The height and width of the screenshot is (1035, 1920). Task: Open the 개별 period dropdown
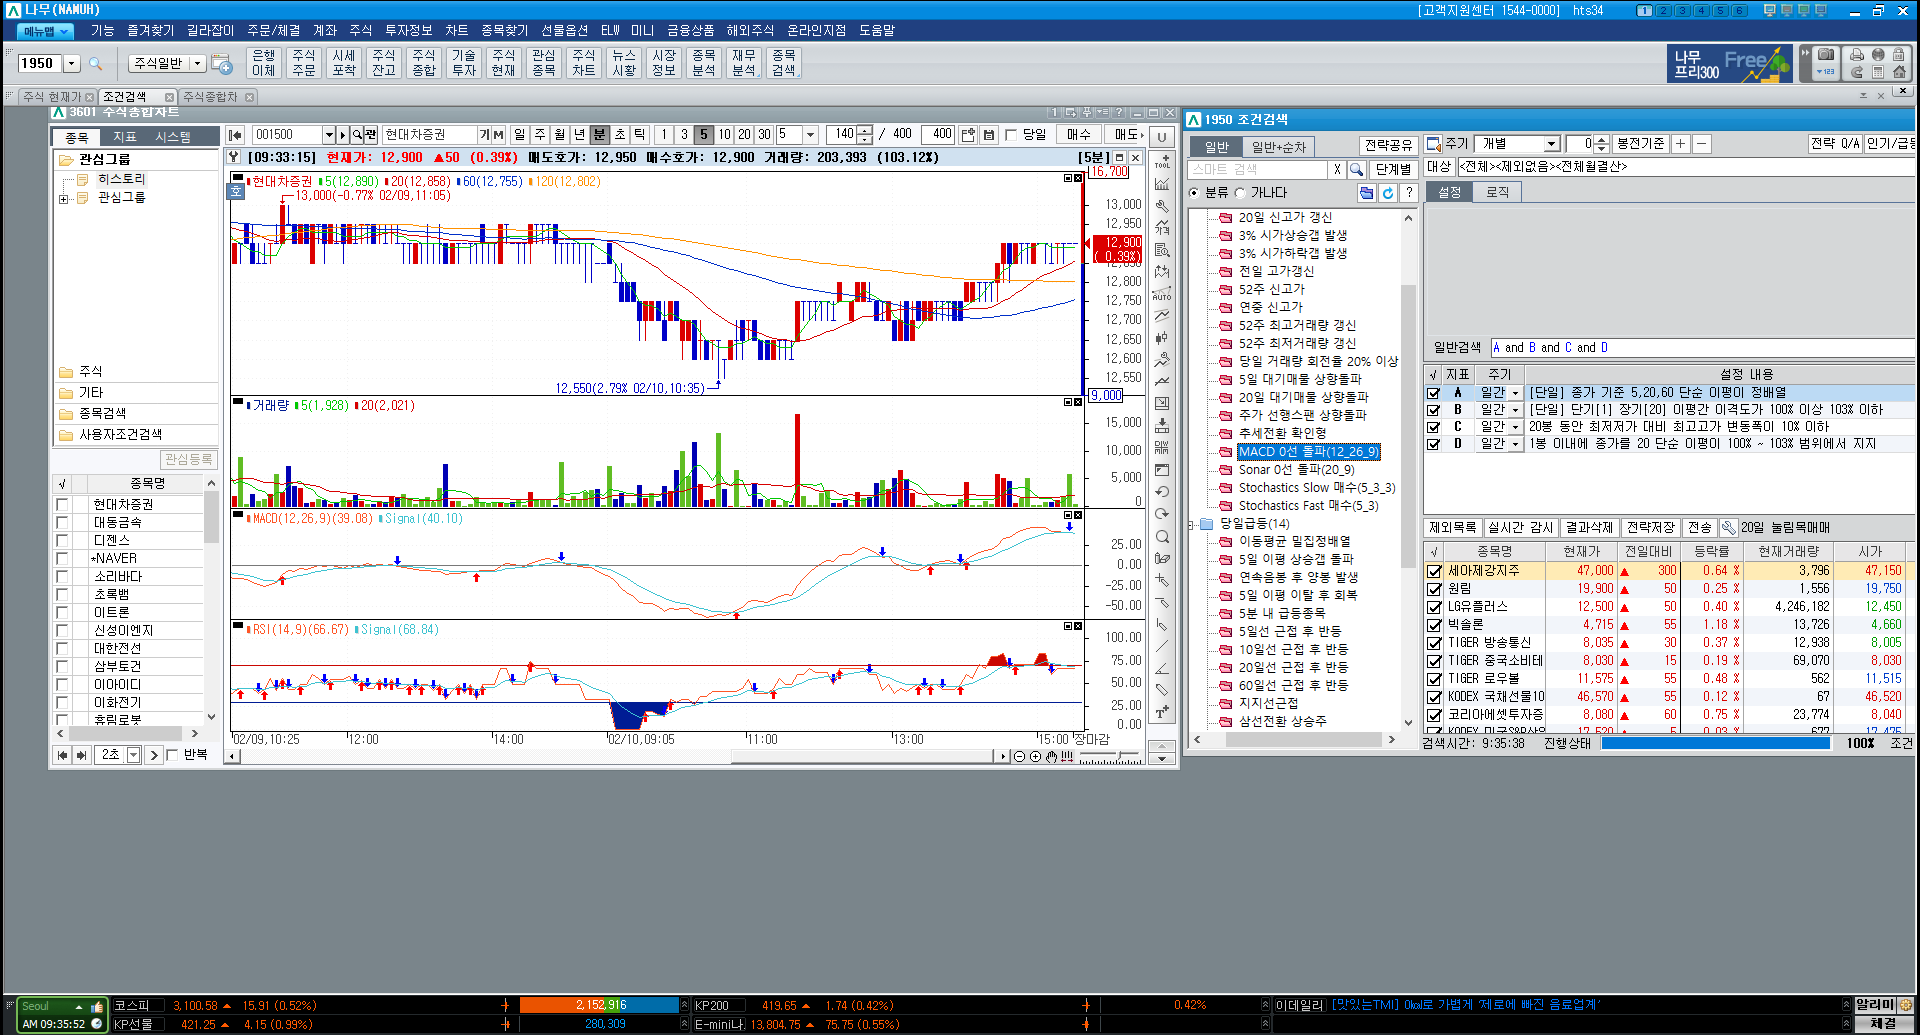[1551, 144]
